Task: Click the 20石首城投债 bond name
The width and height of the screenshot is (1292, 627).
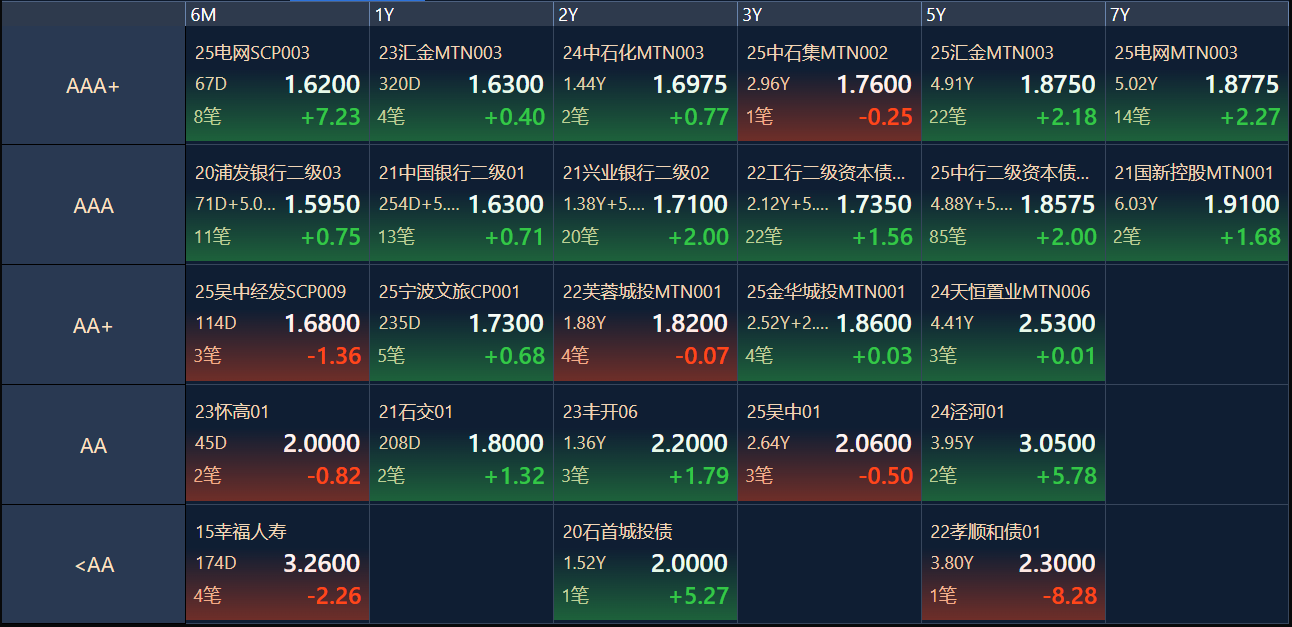Action: (x=617, y=532)
